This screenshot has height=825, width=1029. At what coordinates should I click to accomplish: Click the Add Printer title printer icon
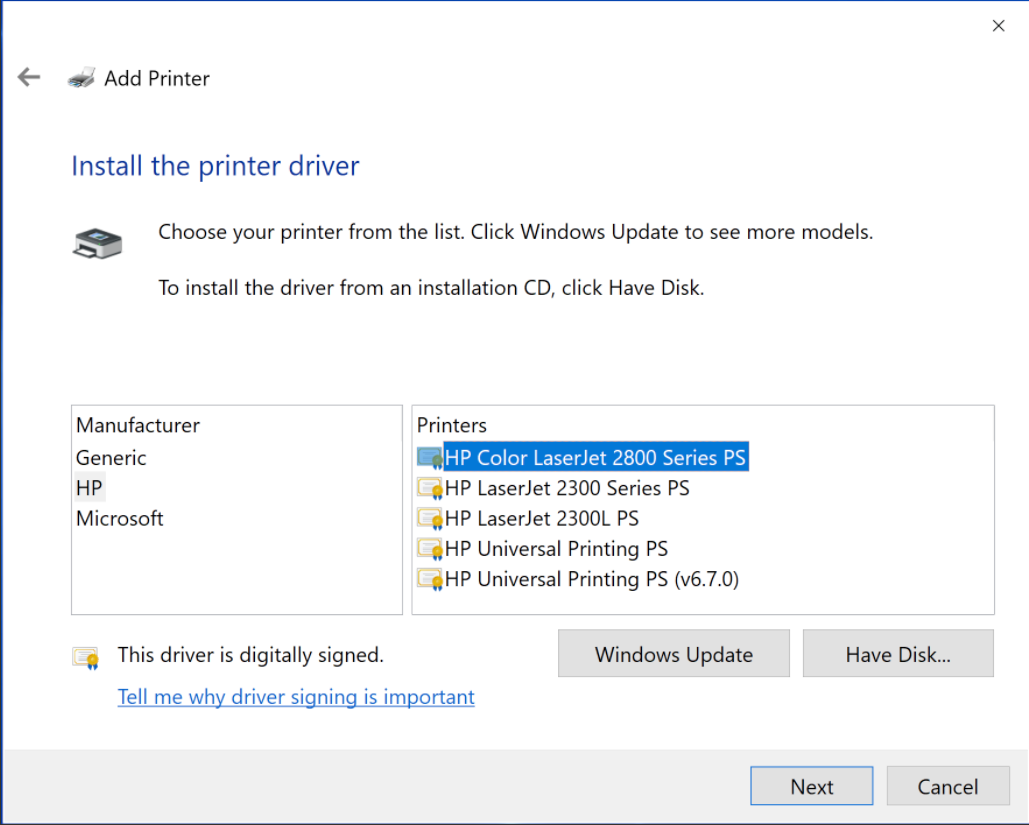[81, 78]
